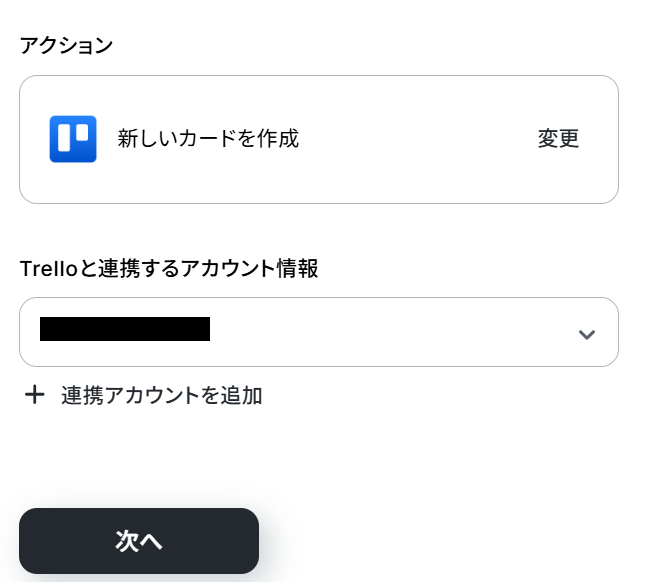
Task: Click the Trelloと連携するアカウント情報 label
Action: (169, 267)
